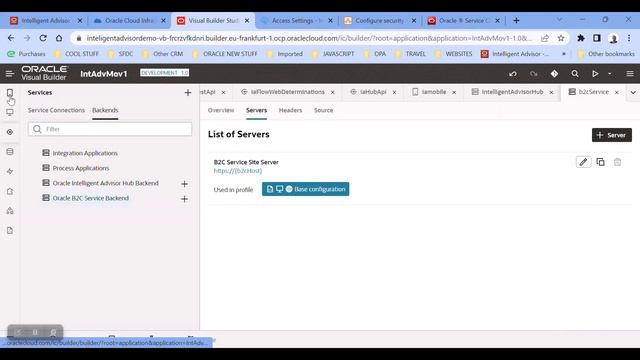This screenshot has height=360, width=640.
Task: Click the Undo icon in header
Action: point(513,74)
